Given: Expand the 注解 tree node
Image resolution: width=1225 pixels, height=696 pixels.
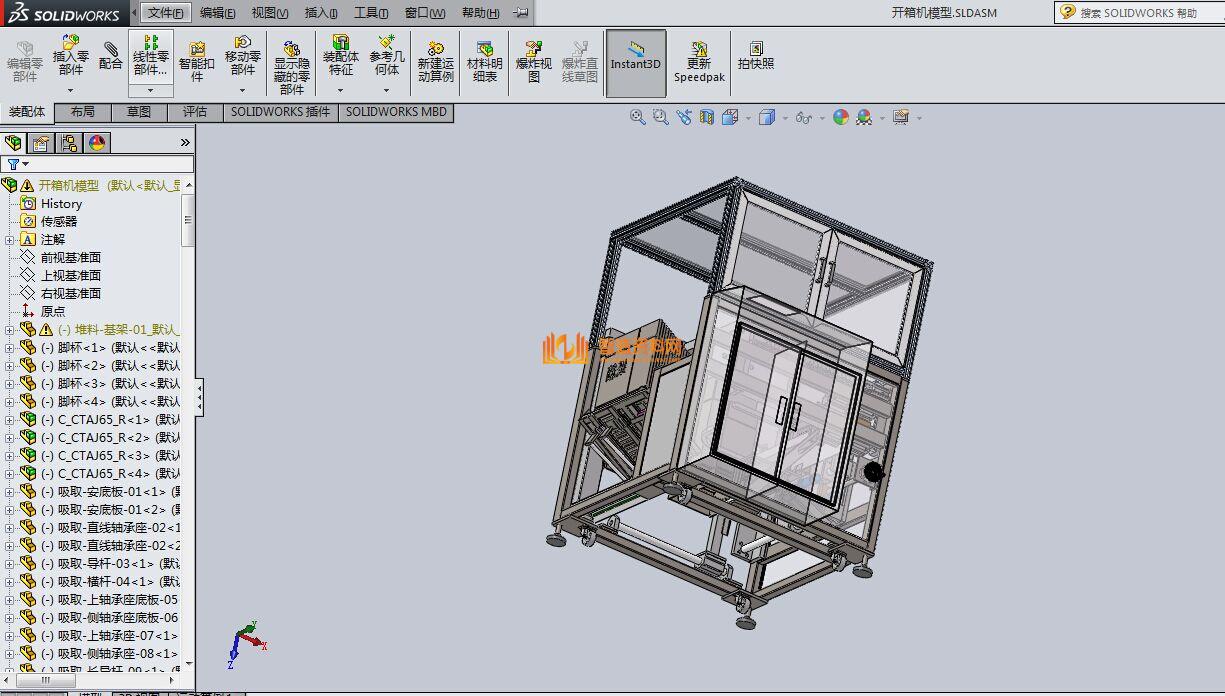Looking at the screenshot, I should 10,240.
